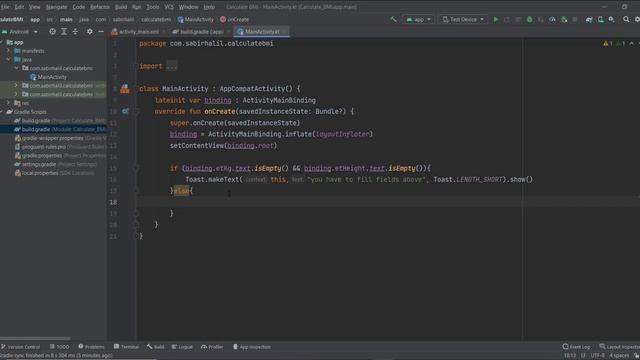Open the Refactor menu
Image resolution: width=640 pixels, height=360 pixels.
pyautogui.click(x=100, y=7)
